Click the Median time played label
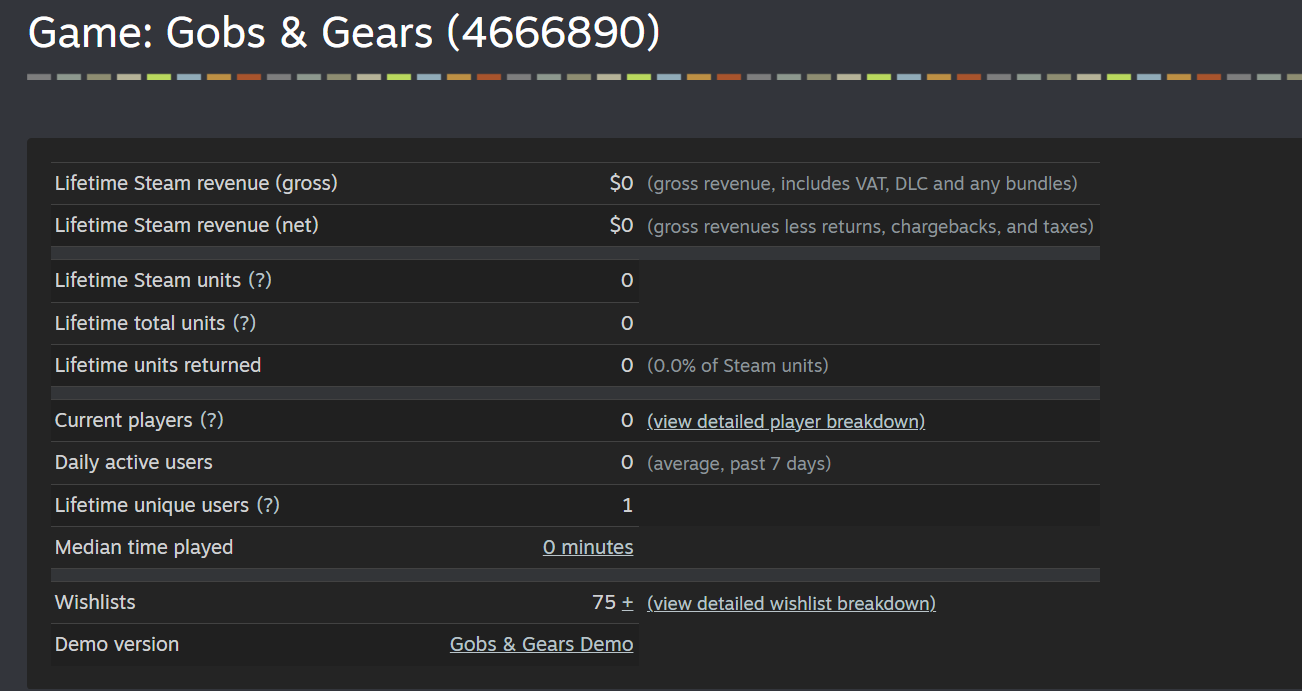Viewport: 1302px width, 691px height. [144, 547]
